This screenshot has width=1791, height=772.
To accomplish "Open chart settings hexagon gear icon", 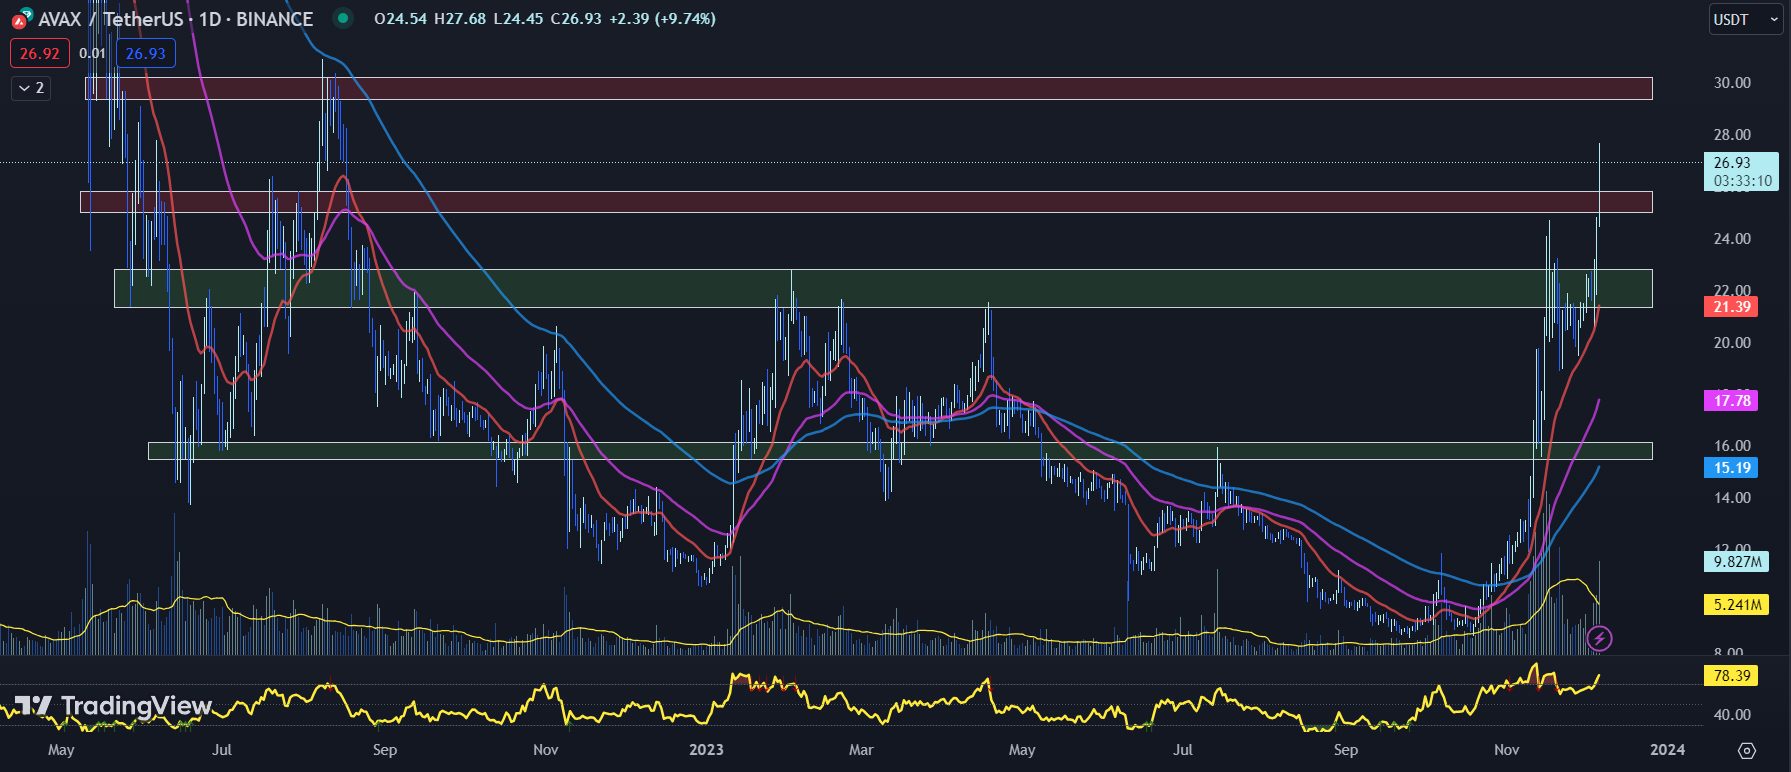I will 1746,750.
